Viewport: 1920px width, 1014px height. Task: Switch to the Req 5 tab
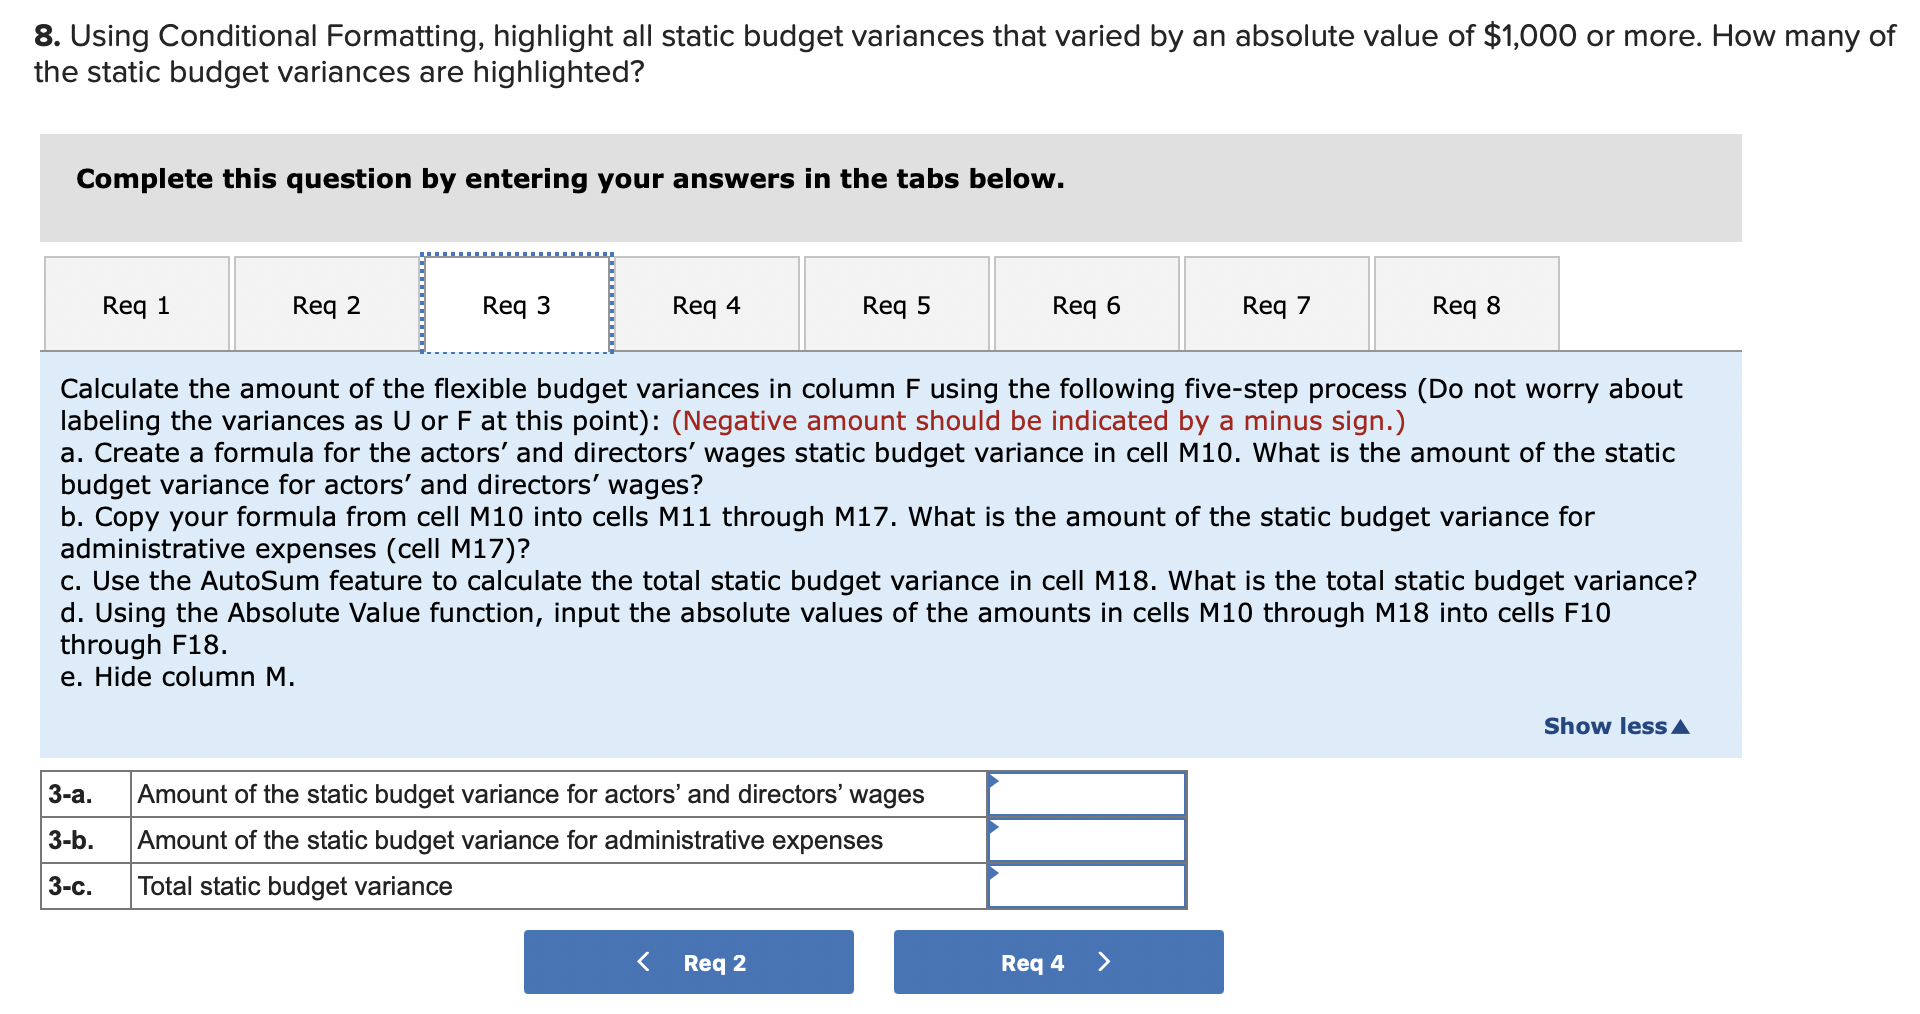(895, 304)
